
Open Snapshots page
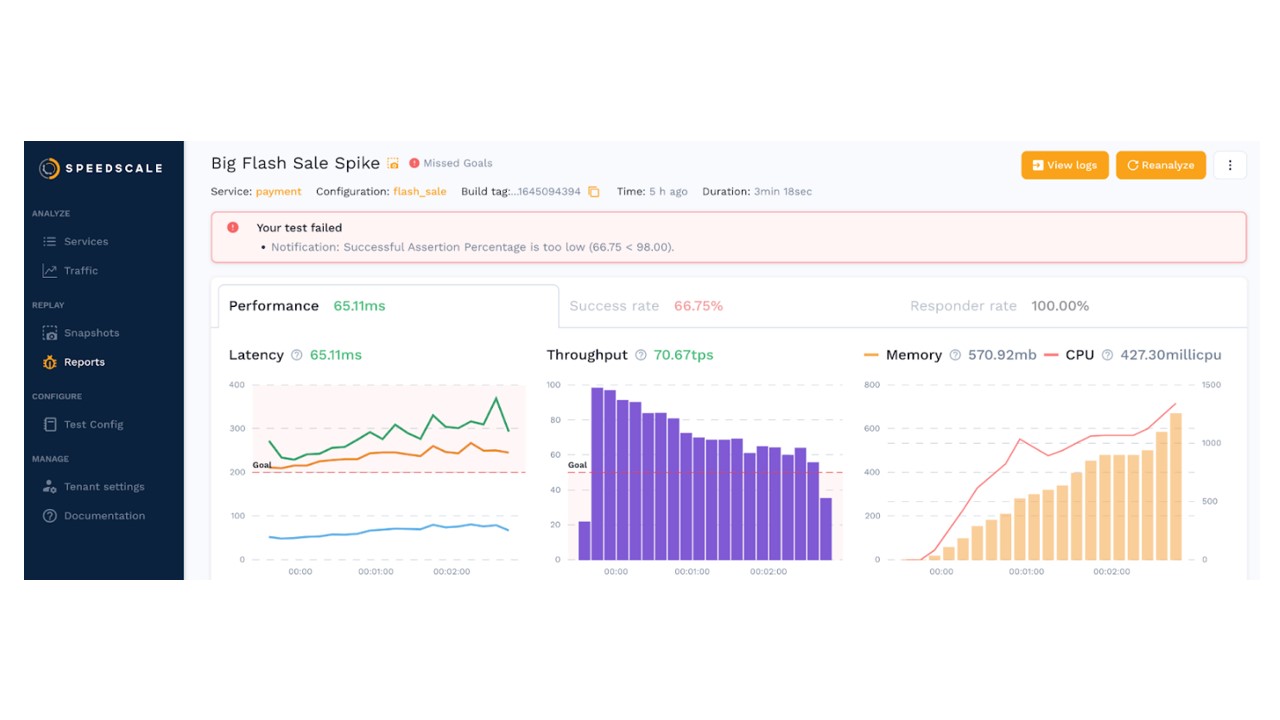[91, 333]
